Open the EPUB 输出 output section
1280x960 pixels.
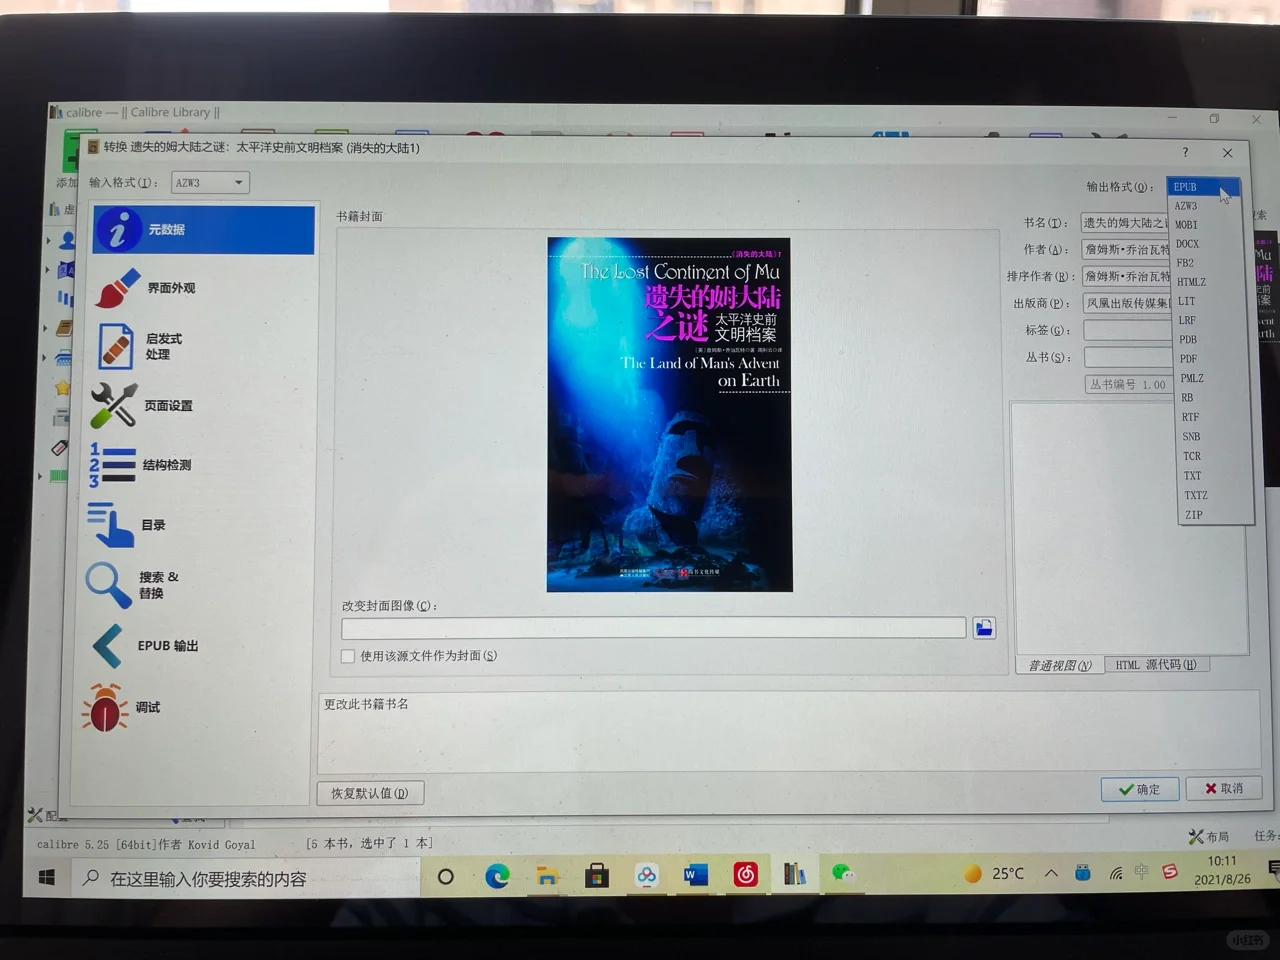click(x=146, y=646)
